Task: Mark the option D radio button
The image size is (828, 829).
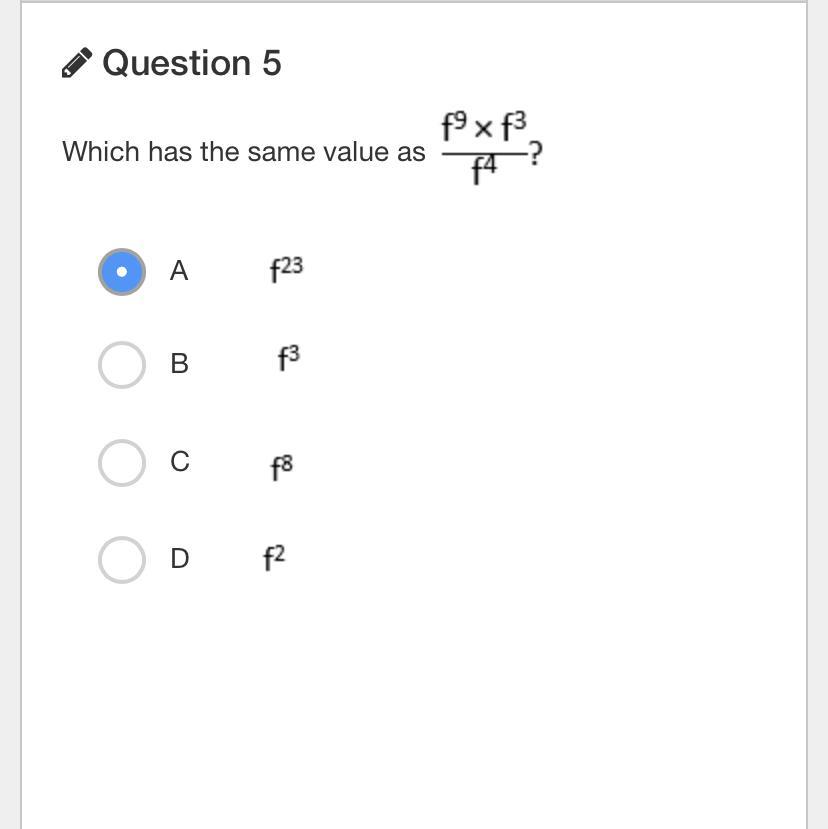Action: [x=122, y=559]
